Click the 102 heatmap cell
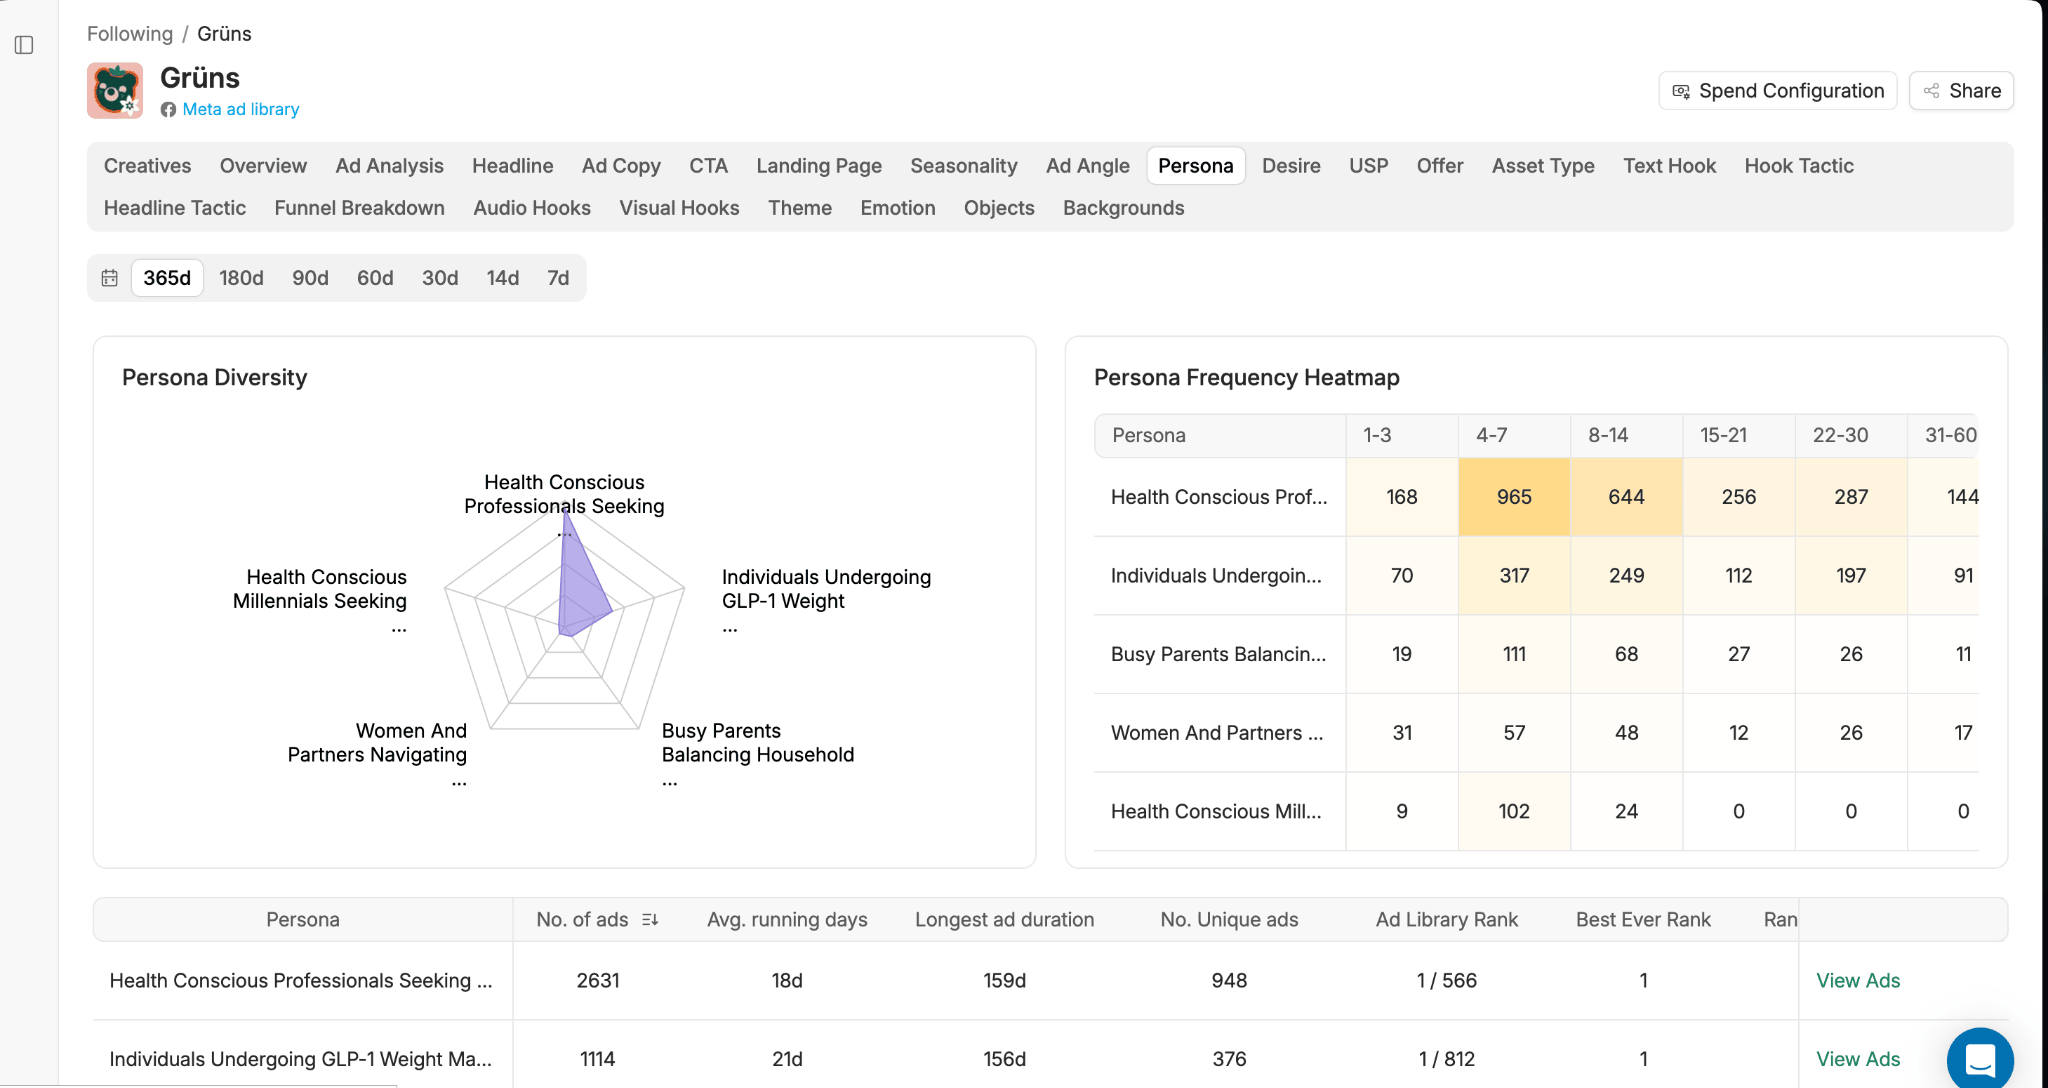 pos(1514,812)
